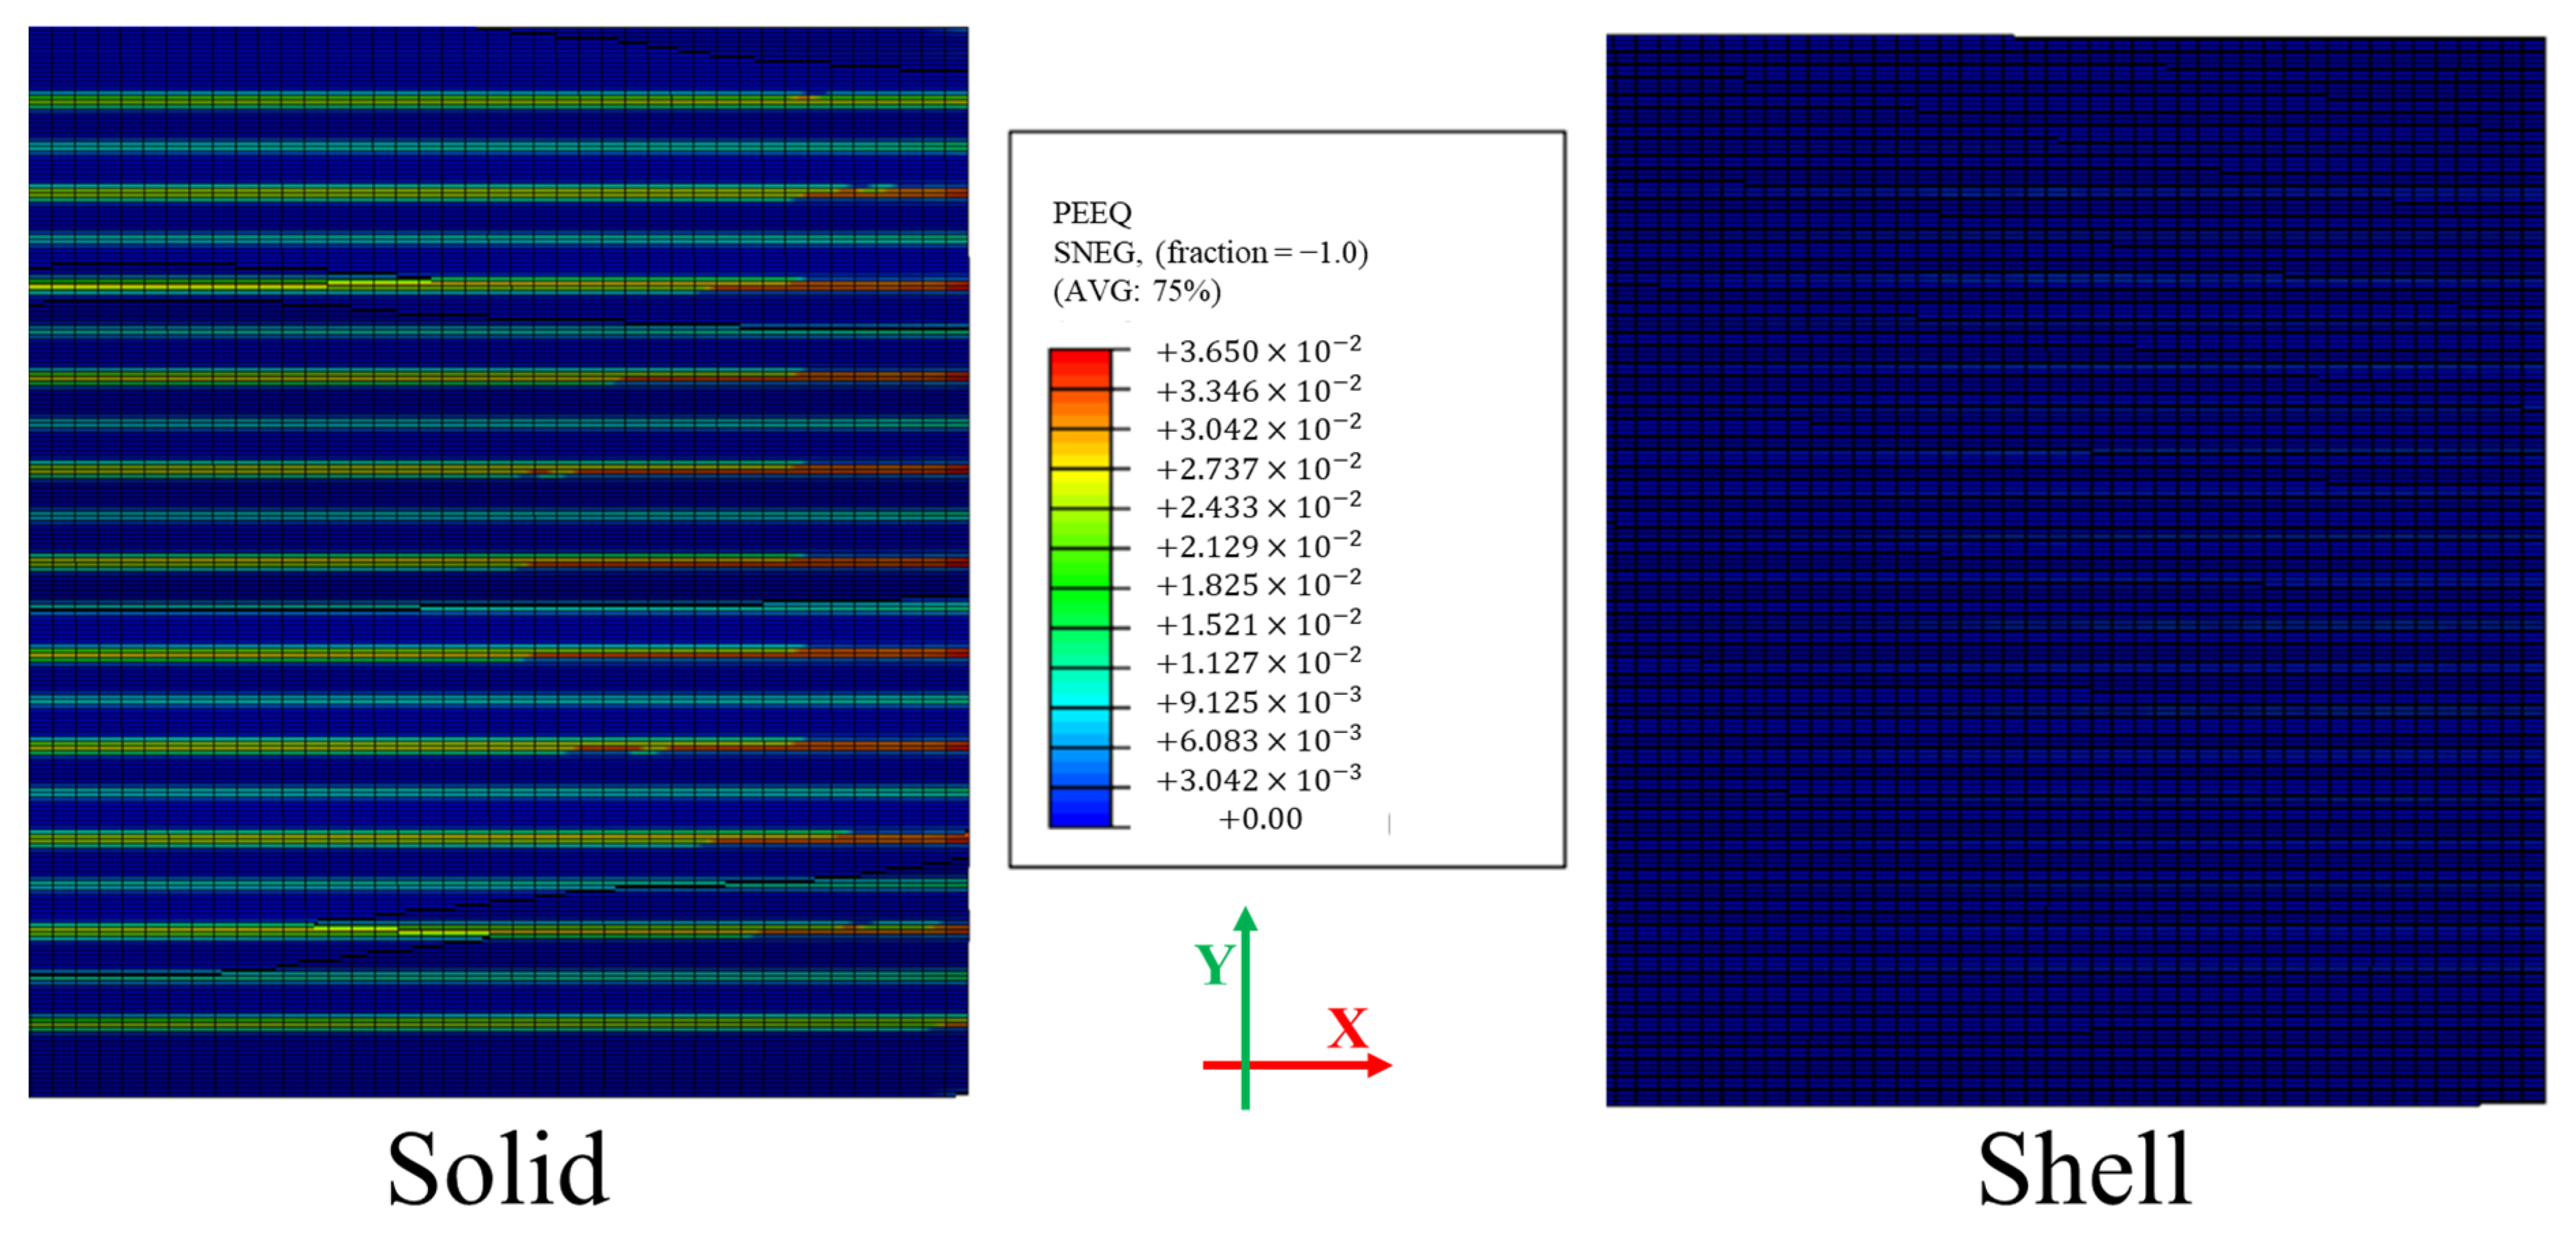The image size is (2576, 1238).
Task: Click the dark blue swatch at legend bottom
Action: (x=1080, y=807)
